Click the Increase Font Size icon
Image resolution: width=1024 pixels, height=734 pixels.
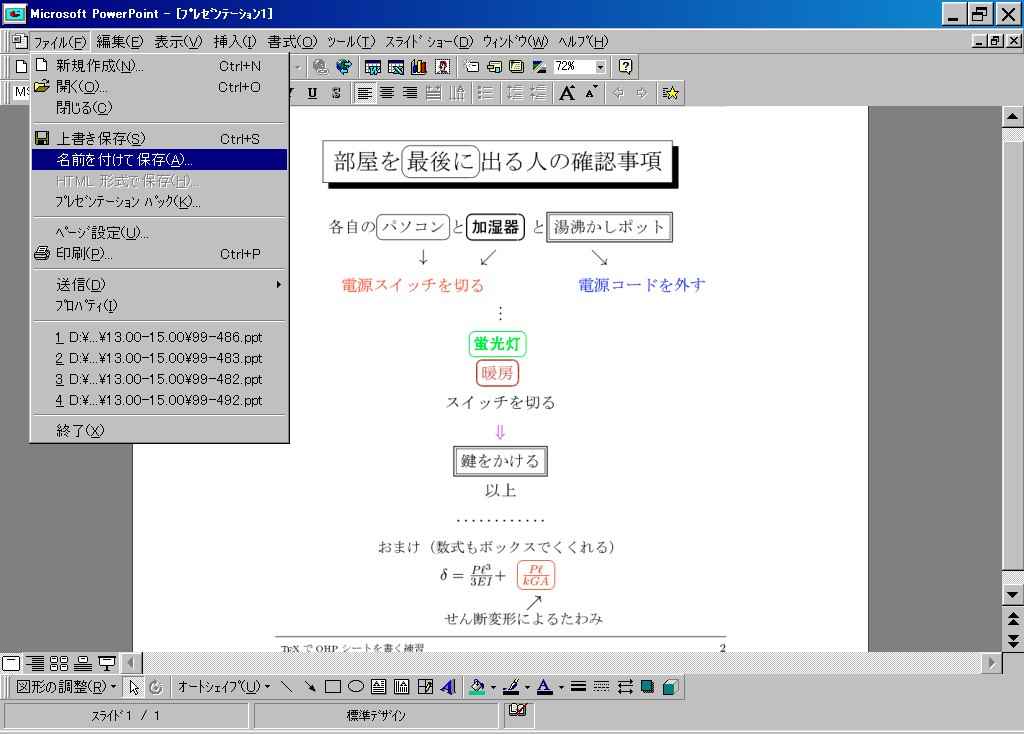(x=567, y=93)
